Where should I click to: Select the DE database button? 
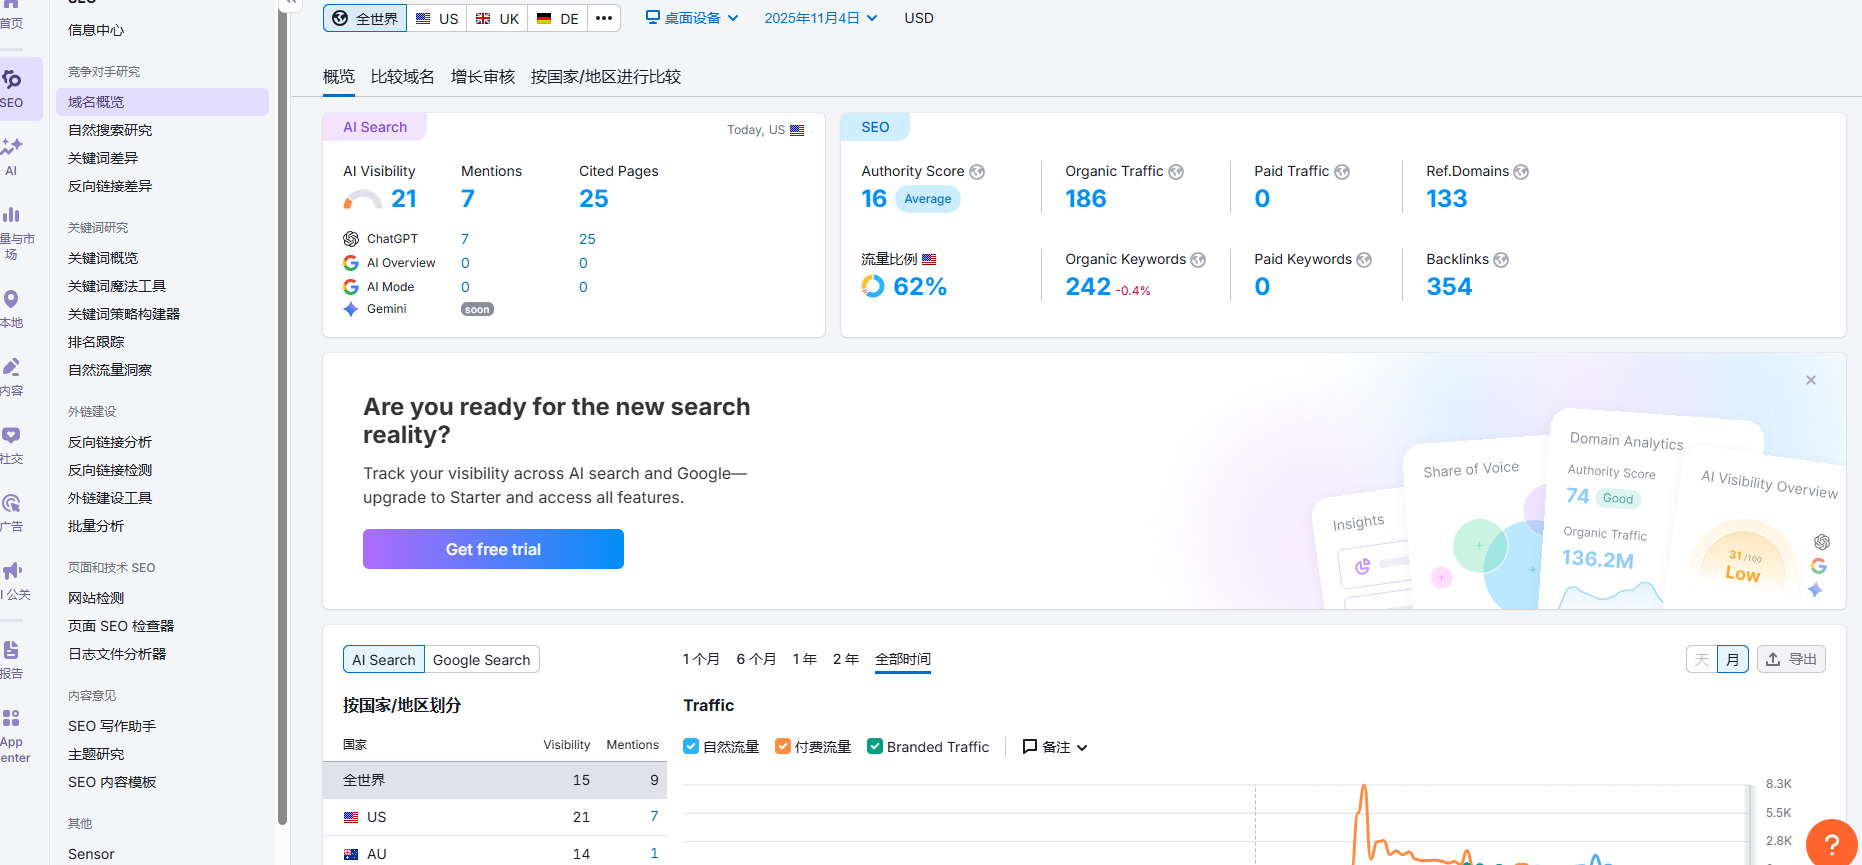[x=558, y=18]
